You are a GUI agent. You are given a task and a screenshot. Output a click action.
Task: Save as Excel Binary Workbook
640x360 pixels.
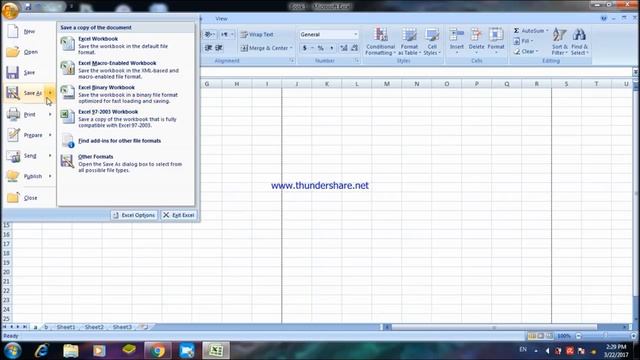tap(126, 94)
